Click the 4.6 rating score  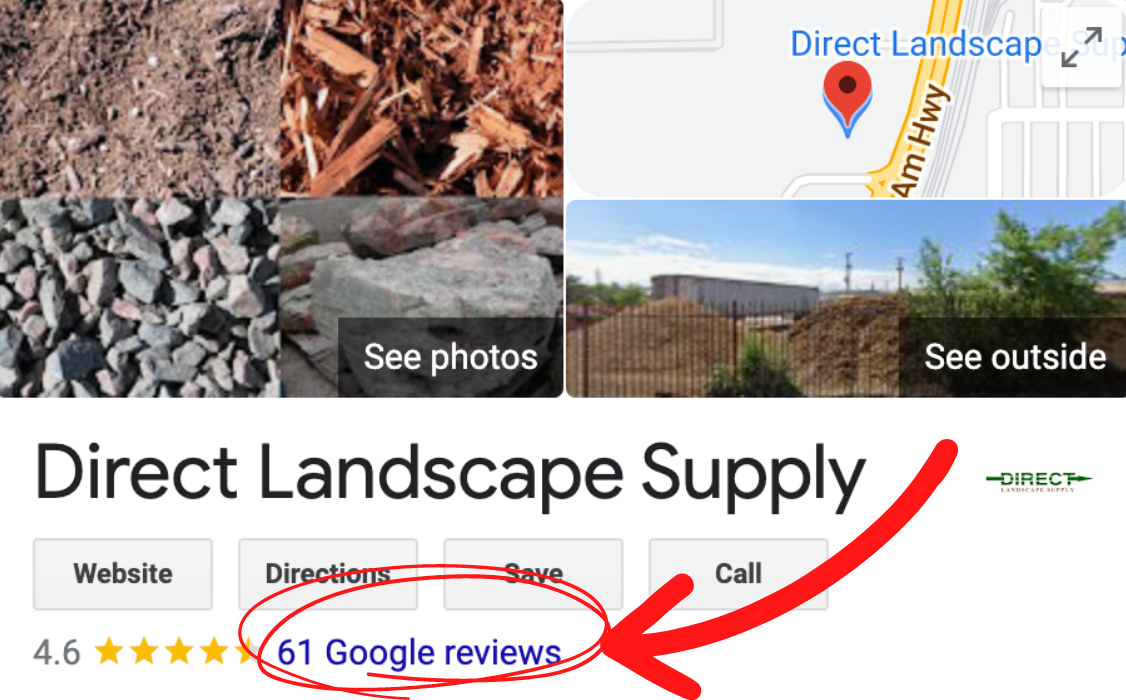[x=57, y=653]
